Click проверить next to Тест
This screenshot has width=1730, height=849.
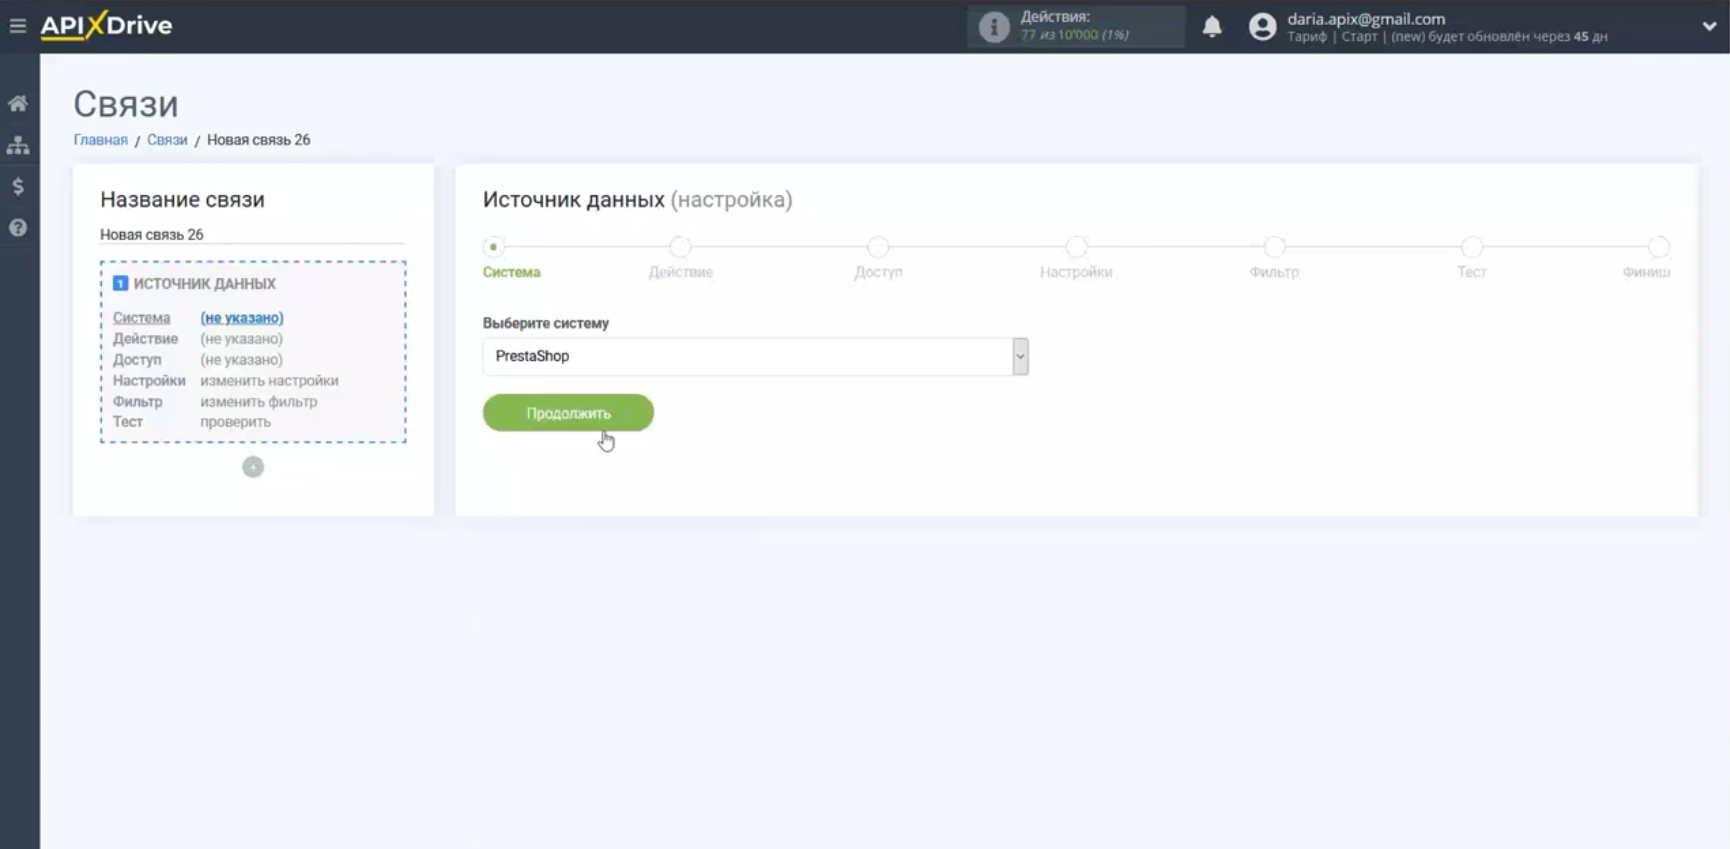click(x=235, y=422)
